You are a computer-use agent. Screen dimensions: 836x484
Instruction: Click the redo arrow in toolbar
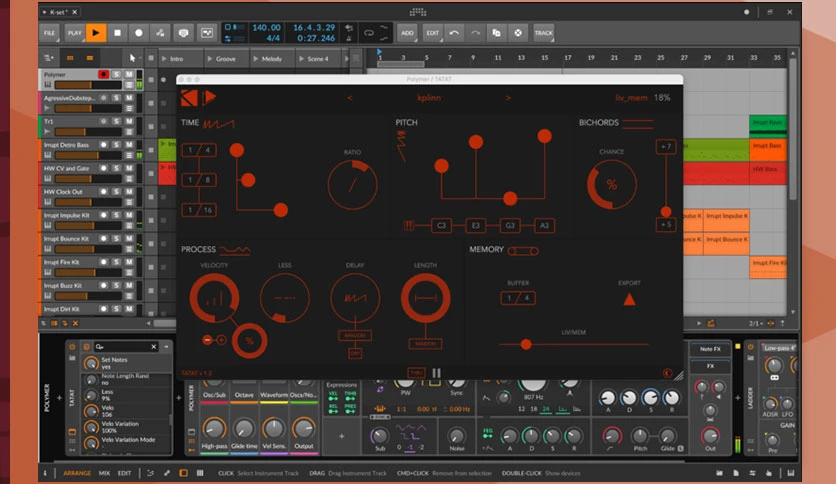pyautogui.click(x=475, y=33)
